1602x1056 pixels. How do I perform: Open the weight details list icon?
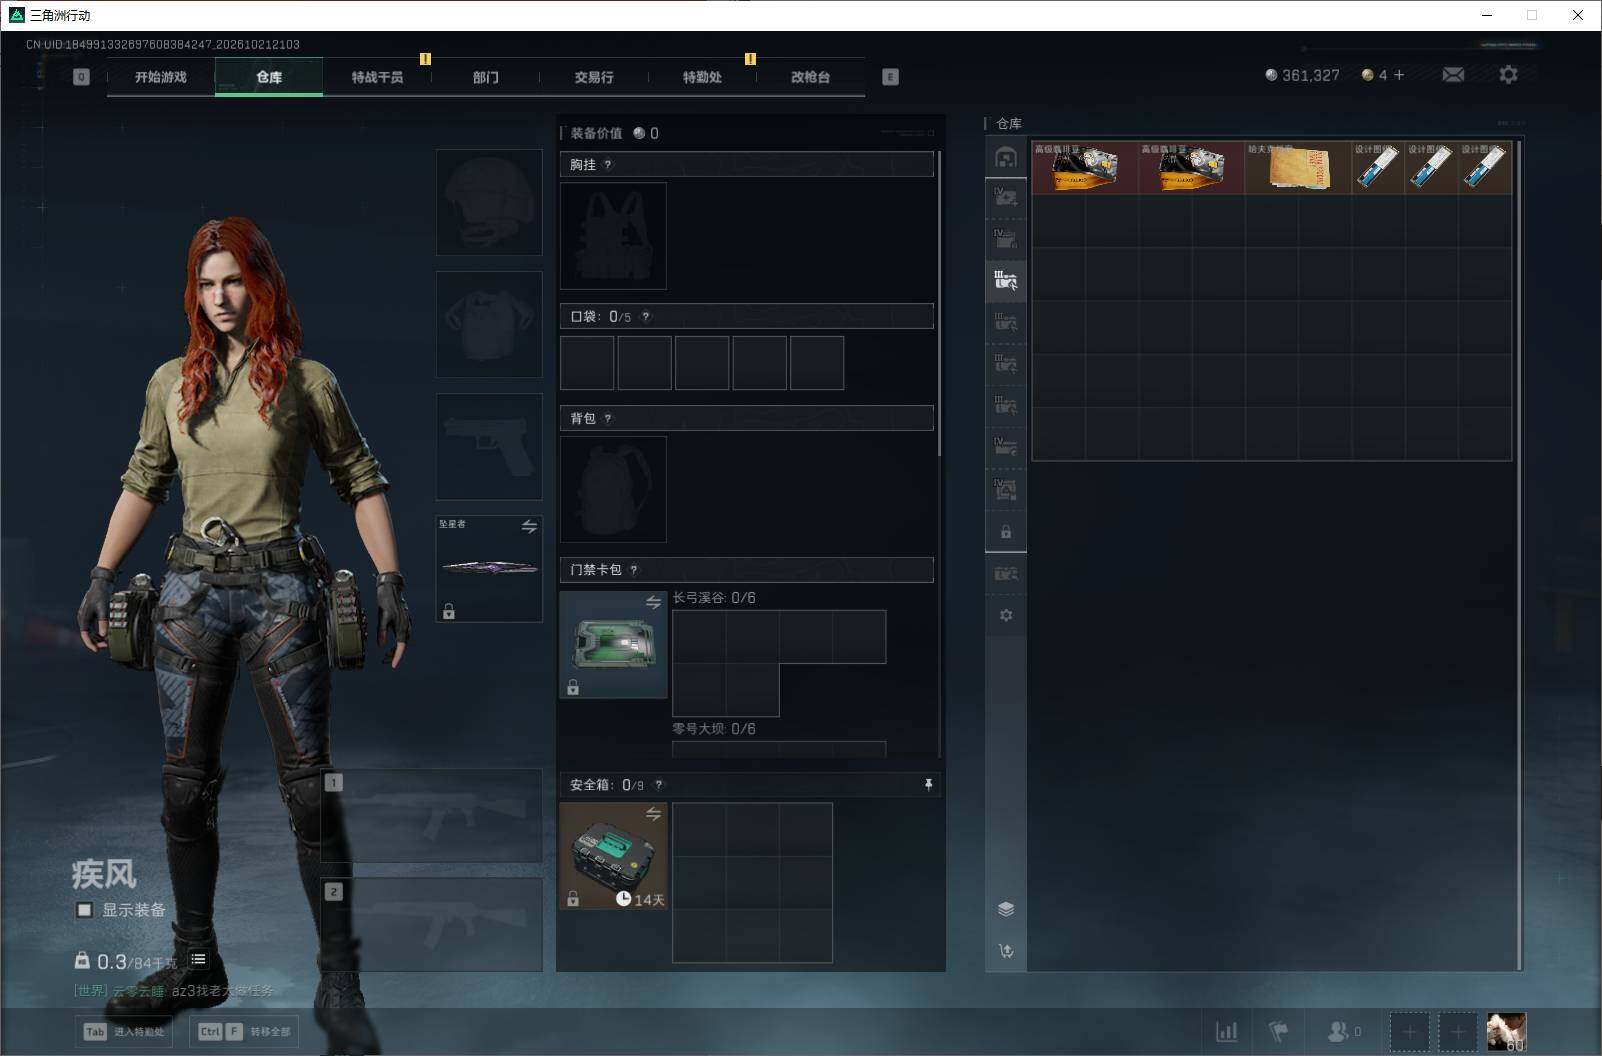tap(198, 960)
